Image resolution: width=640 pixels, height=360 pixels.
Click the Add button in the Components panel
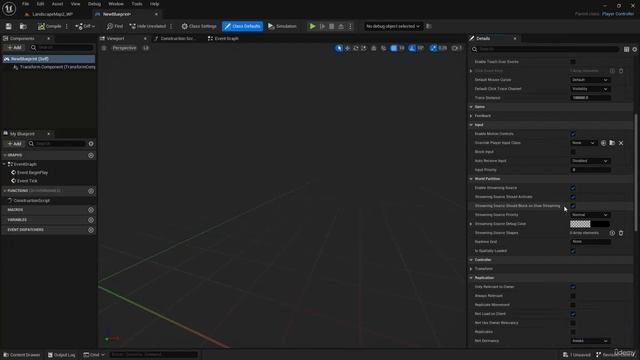point(14,48)
